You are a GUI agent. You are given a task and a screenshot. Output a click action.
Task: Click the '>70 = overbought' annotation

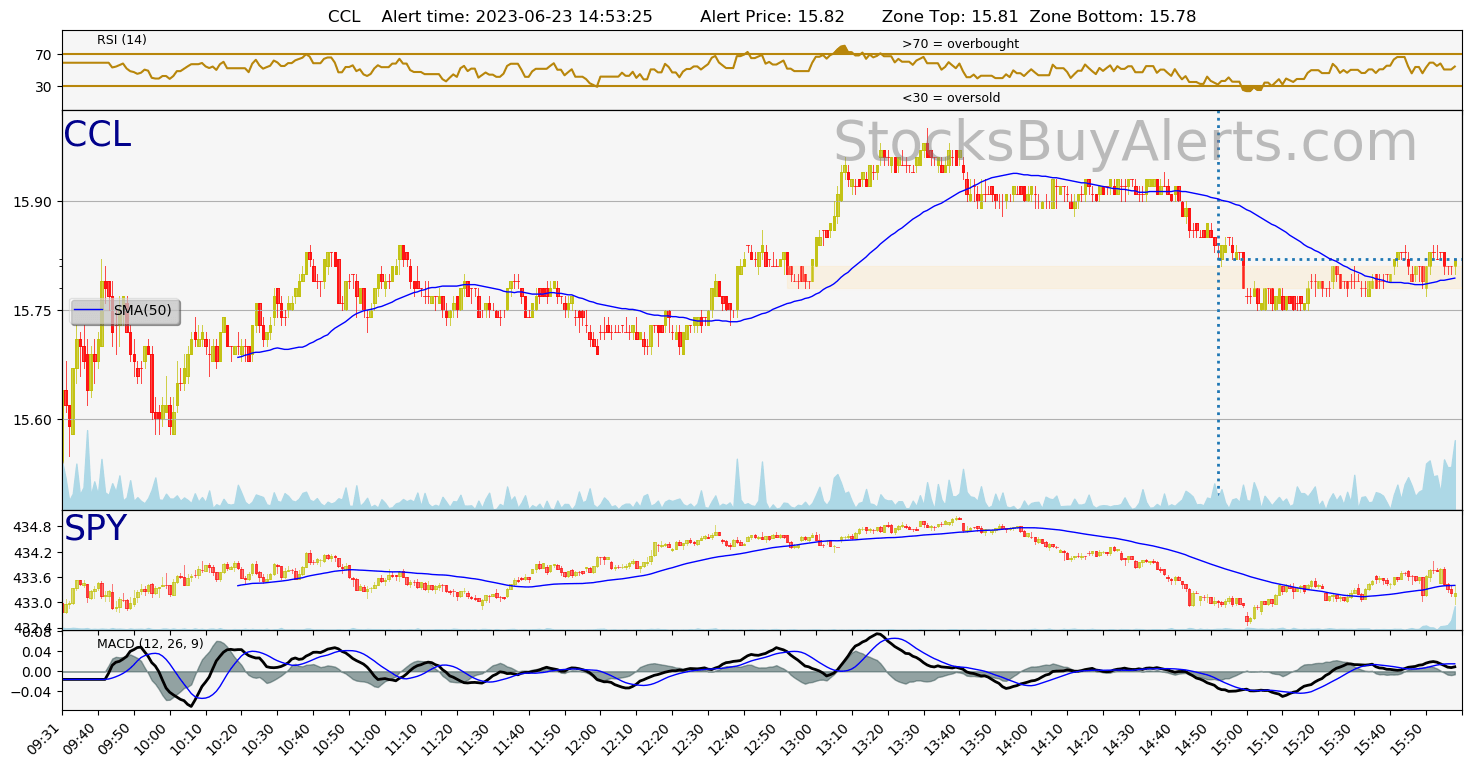[x=960, y=44]
